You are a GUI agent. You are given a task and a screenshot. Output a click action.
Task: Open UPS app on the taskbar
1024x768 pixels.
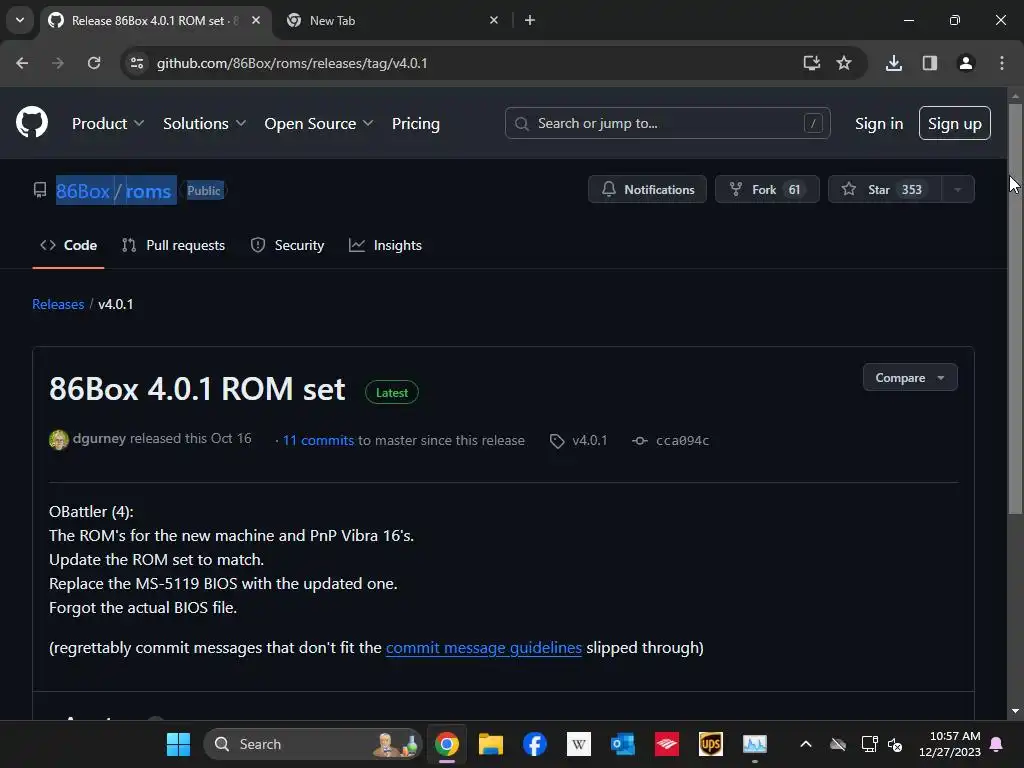click(x=711, y=744)
